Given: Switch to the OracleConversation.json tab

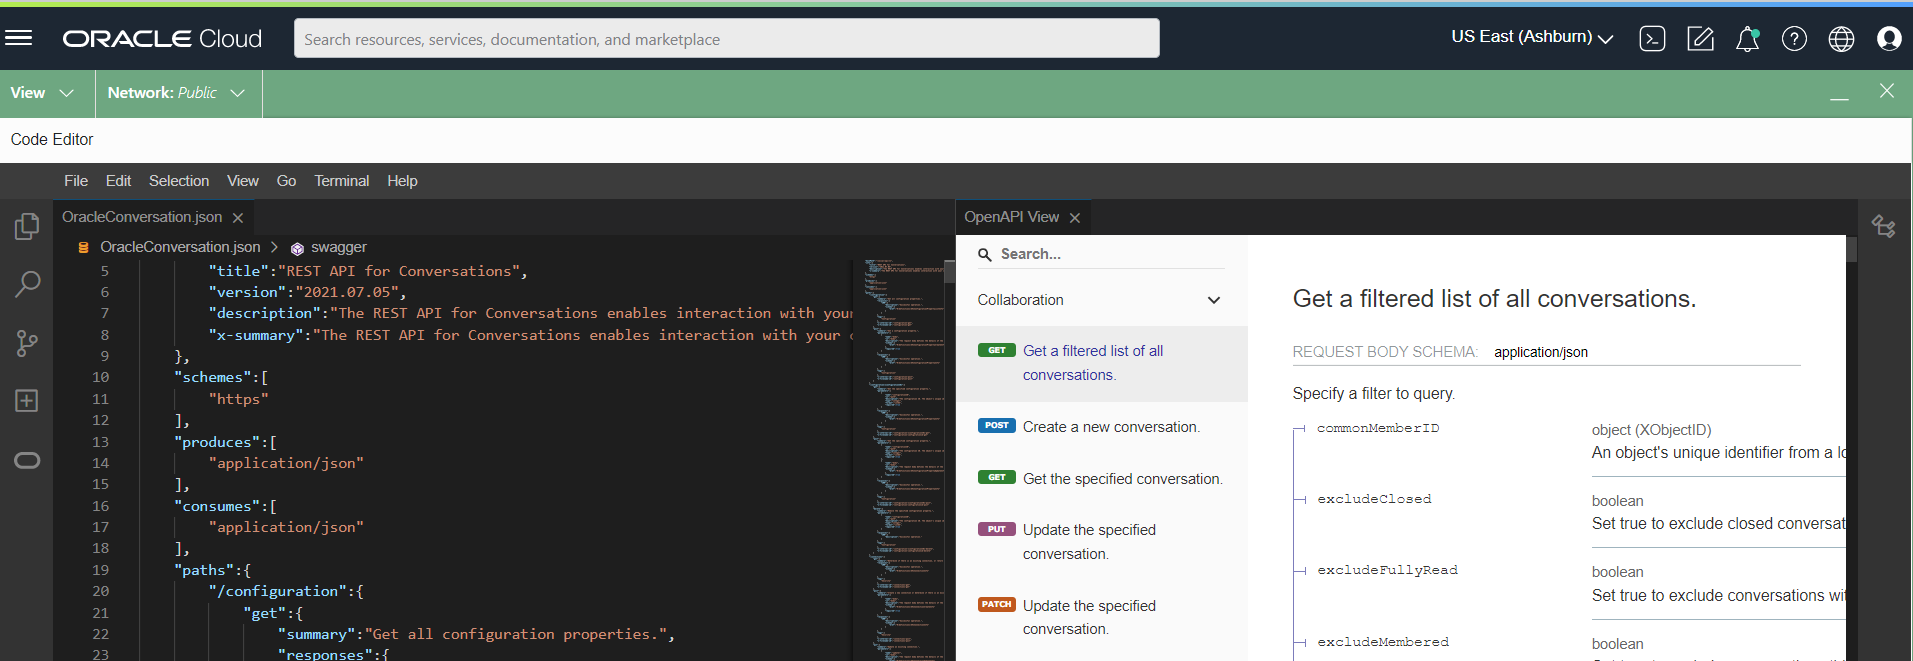Looking at the screenshot, I should (142, 217).
